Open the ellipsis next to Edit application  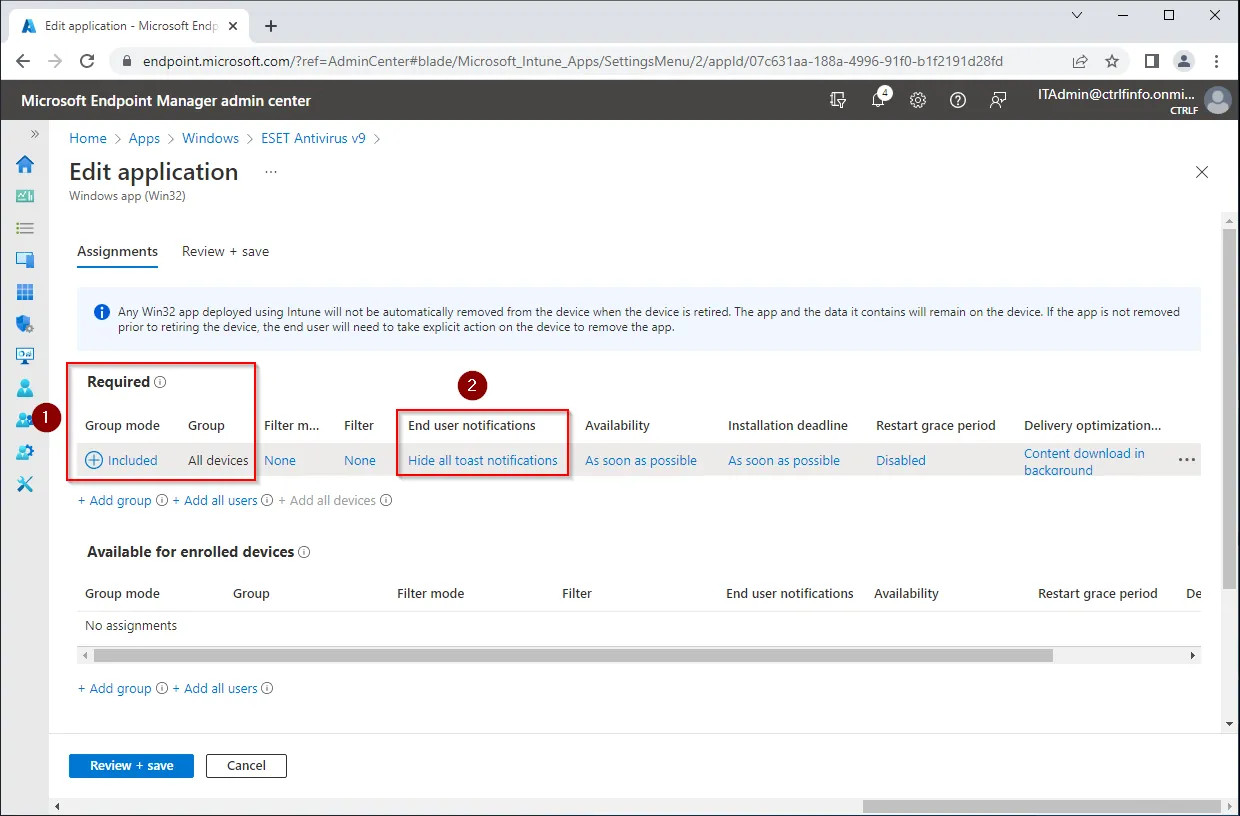pos(270,172)
